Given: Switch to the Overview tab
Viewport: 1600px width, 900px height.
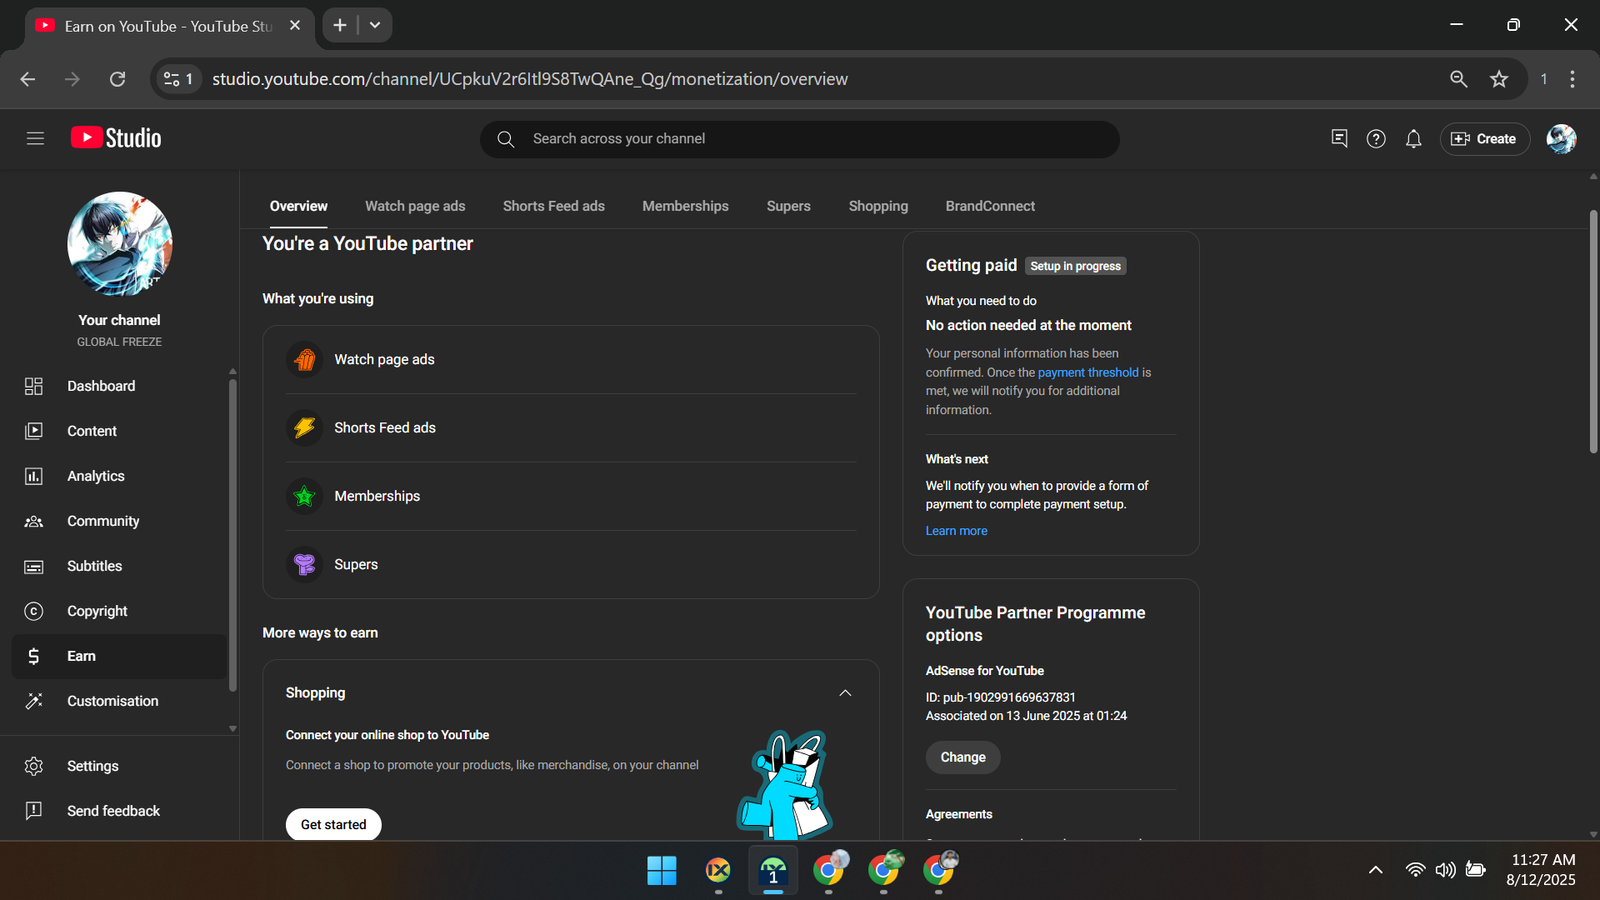Looking at the screenshot, I should pos(298,206).
